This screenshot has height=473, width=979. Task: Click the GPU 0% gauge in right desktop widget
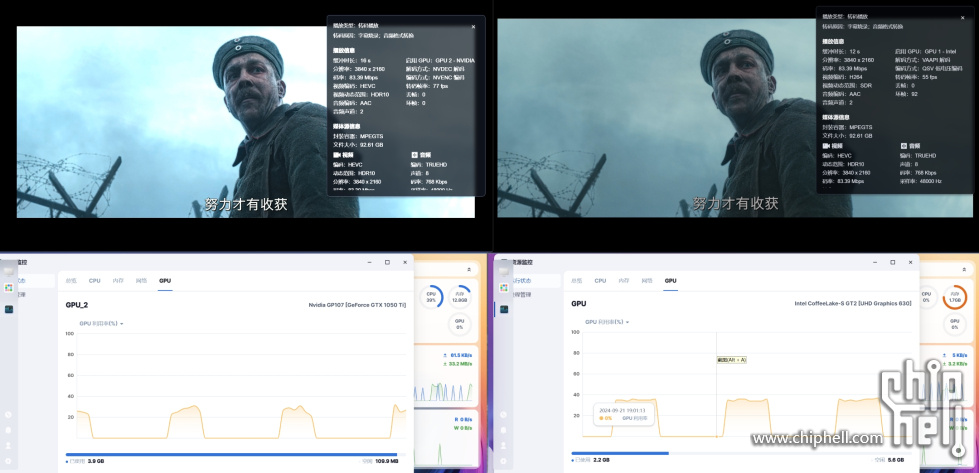click(x=955, y=324)
